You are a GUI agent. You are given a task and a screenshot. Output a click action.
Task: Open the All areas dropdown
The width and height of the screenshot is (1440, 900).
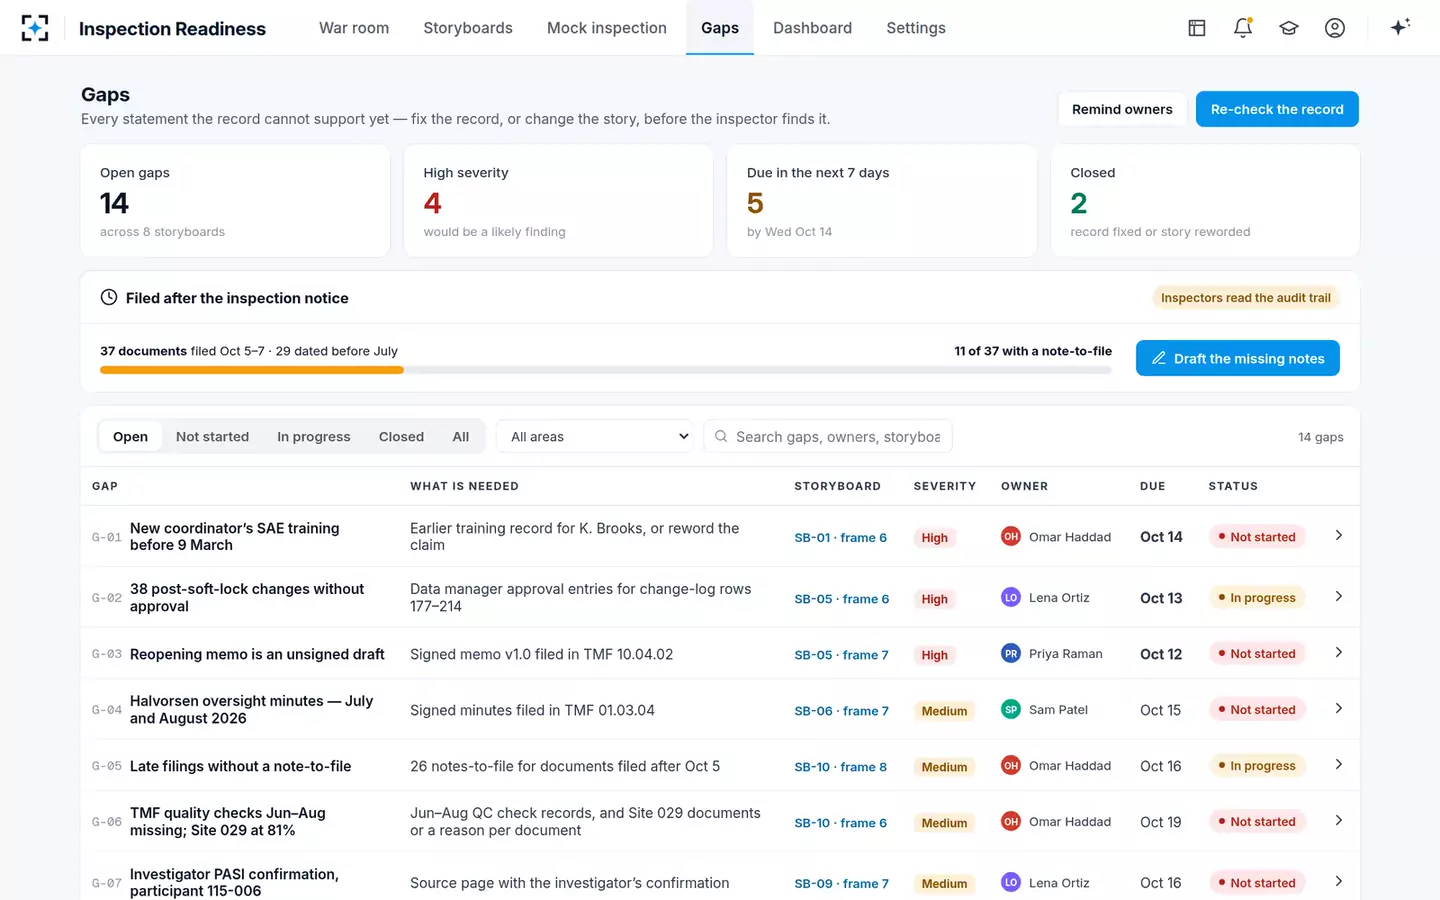595,436
